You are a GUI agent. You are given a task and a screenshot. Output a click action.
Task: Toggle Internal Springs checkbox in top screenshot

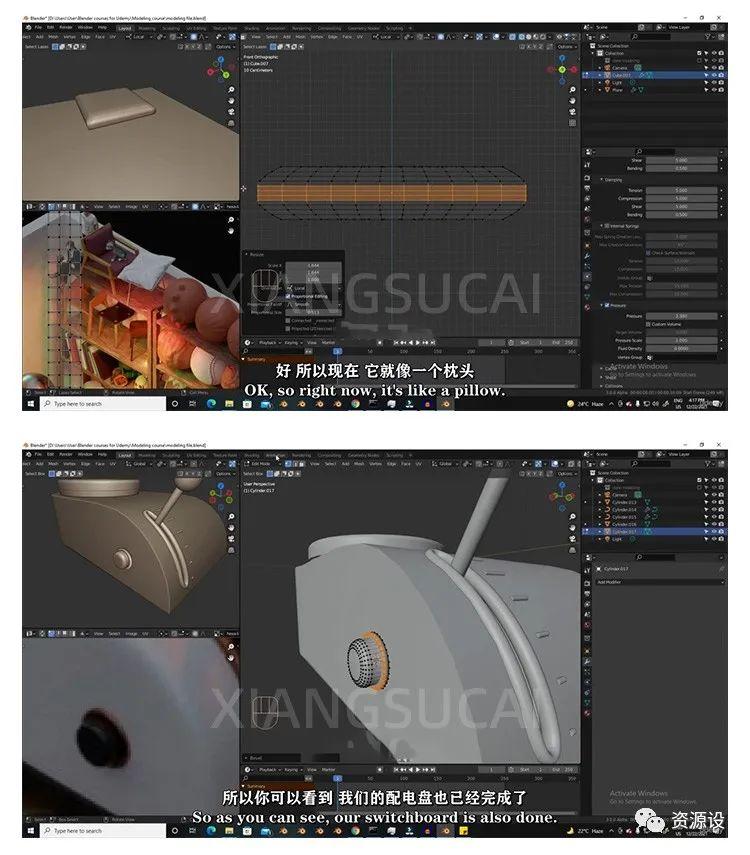point(607,226)
